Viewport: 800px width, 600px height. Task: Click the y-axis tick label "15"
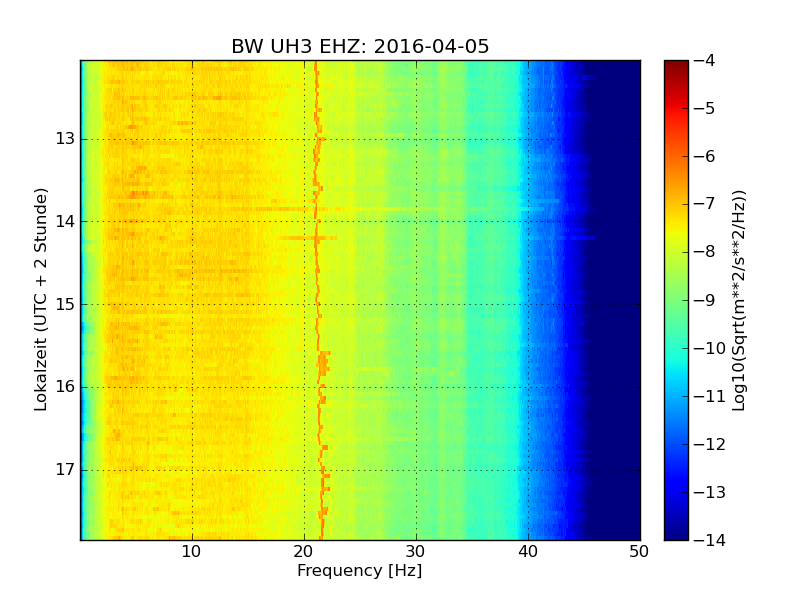(x=65, y=304)
